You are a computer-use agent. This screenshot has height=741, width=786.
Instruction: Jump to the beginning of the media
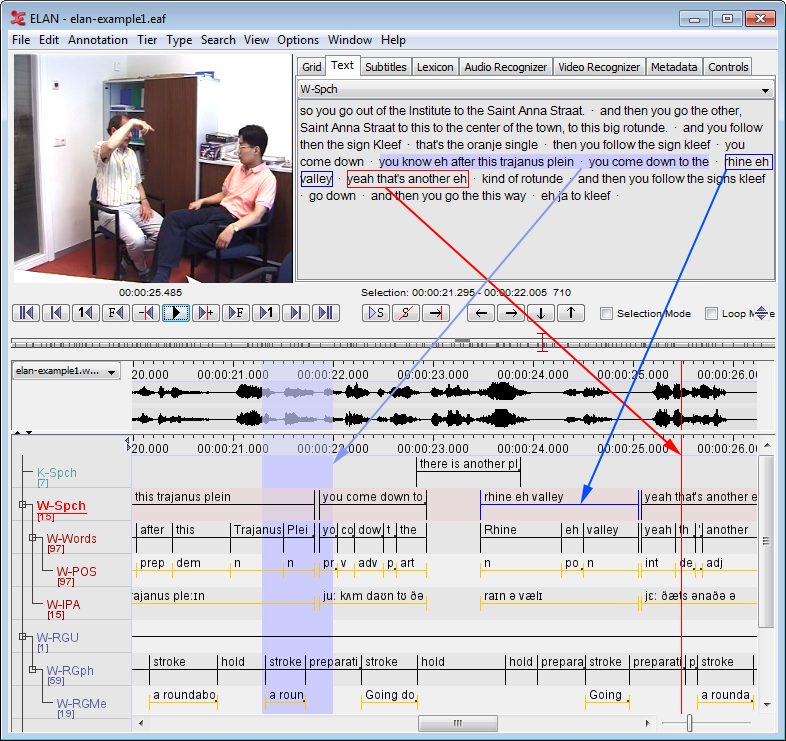tap(26, 313)
